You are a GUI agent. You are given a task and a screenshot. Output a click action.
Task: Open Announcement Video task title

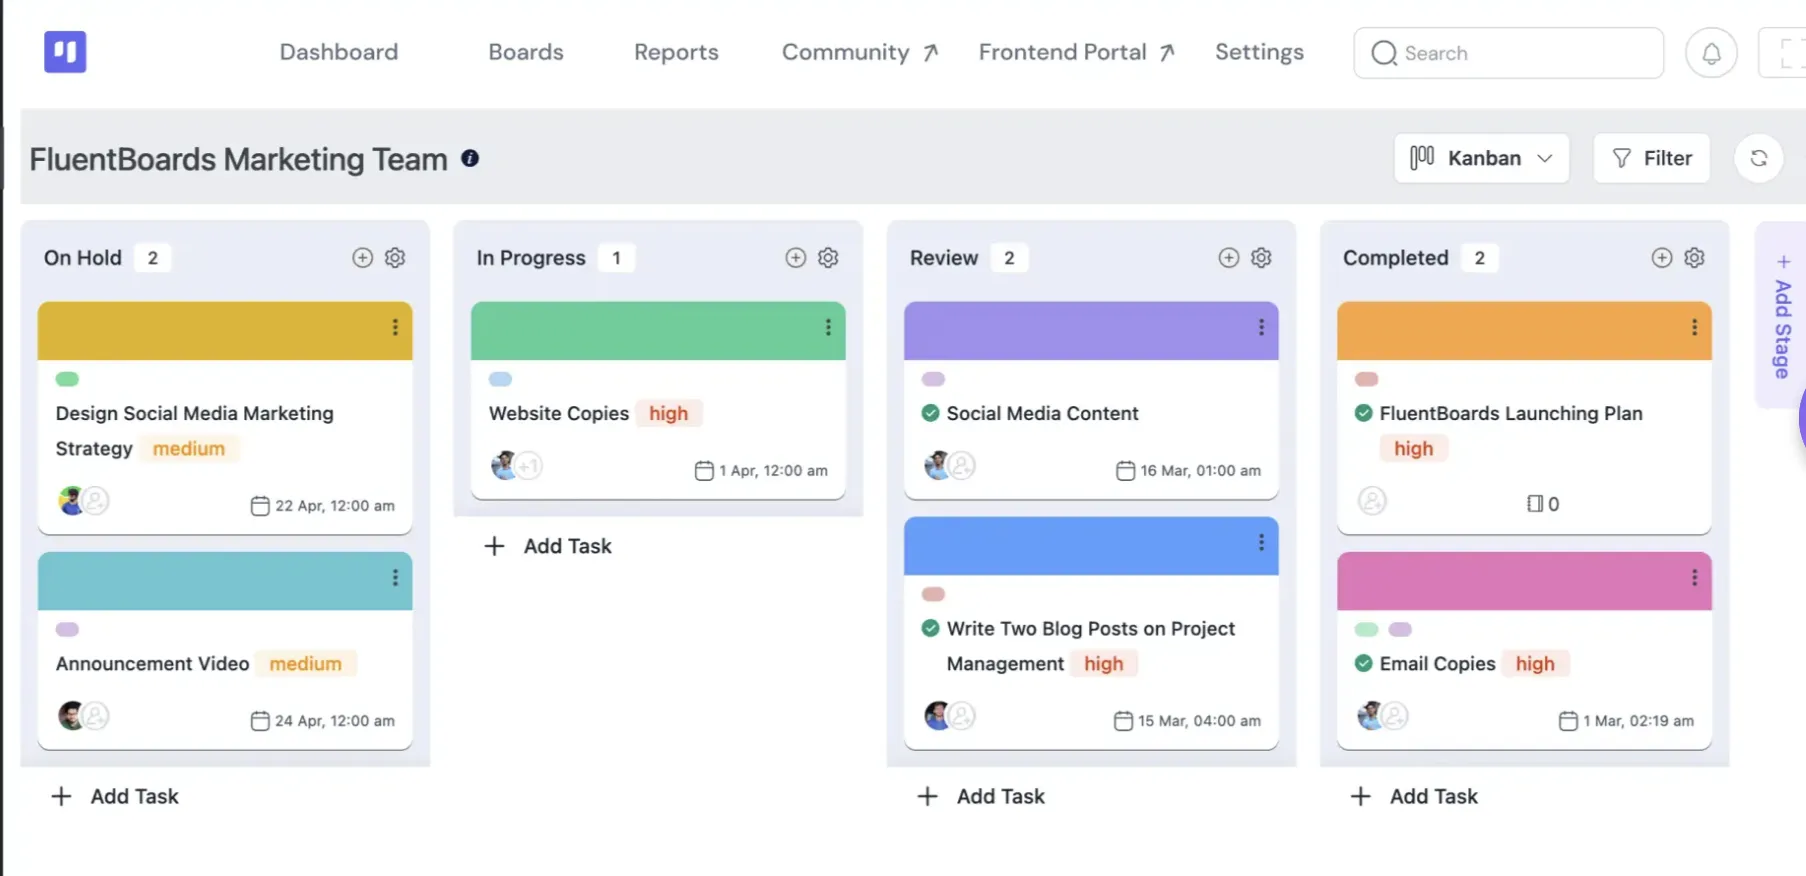152,663
